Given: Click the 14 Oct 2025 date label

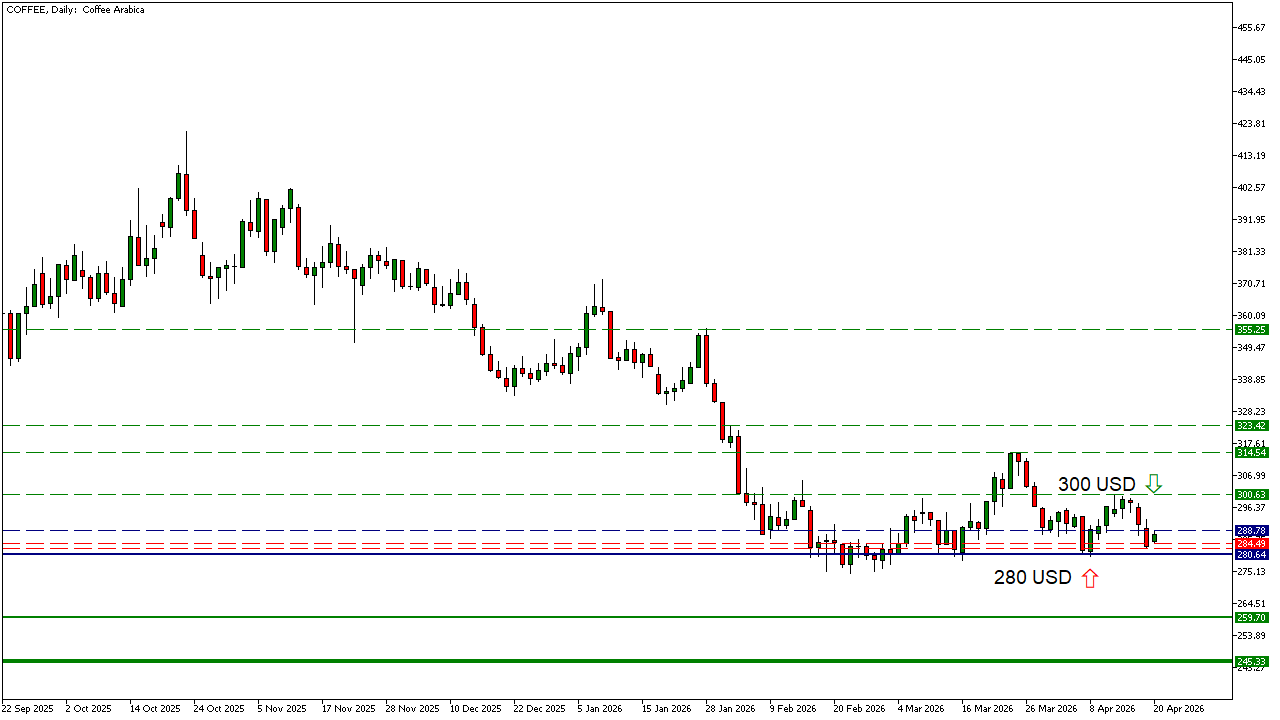Looking at the screenshot, I should (153, 708).
